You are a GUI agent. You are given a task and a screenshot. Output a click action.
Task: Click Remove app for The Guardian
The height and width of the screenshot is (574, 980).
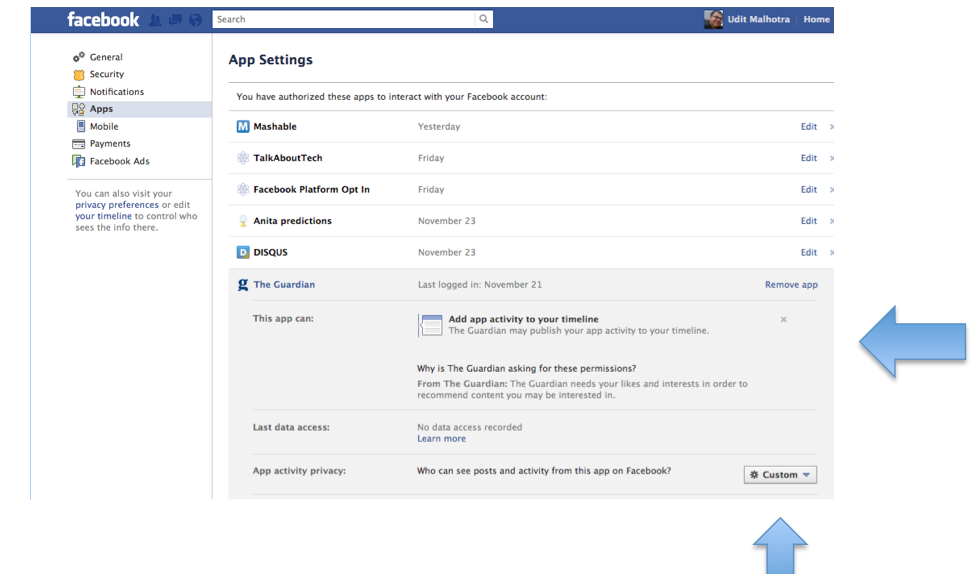(x=791, y=284)
